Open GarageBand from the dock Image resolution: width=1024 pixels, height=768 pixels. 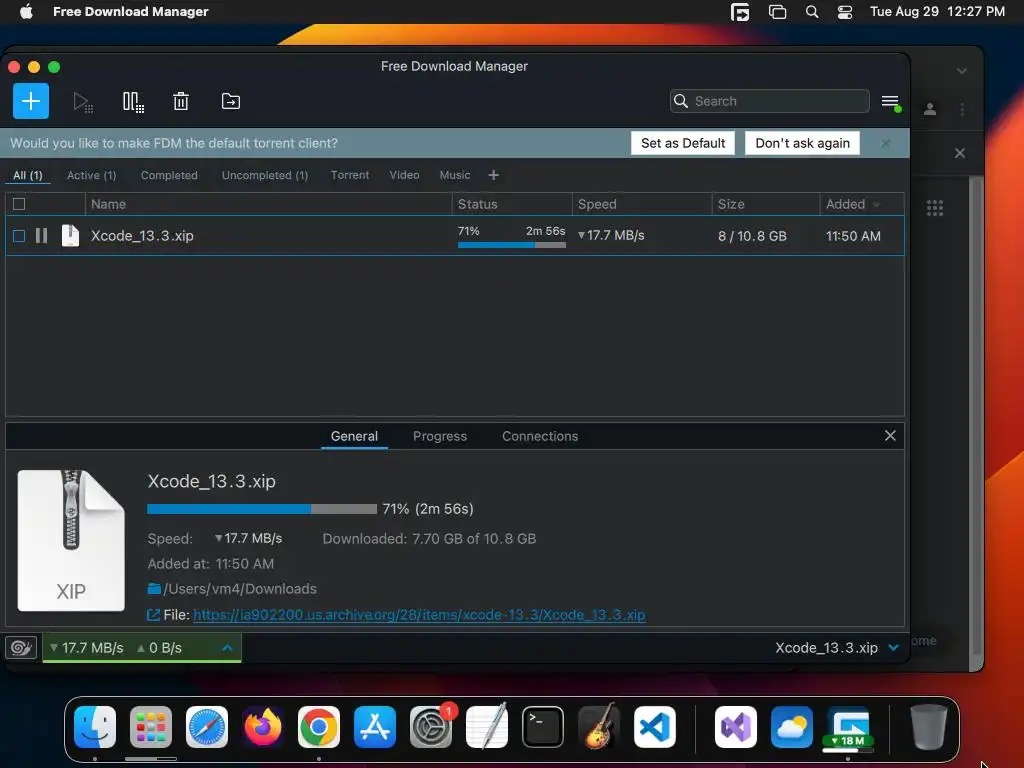tap(599, 727)
